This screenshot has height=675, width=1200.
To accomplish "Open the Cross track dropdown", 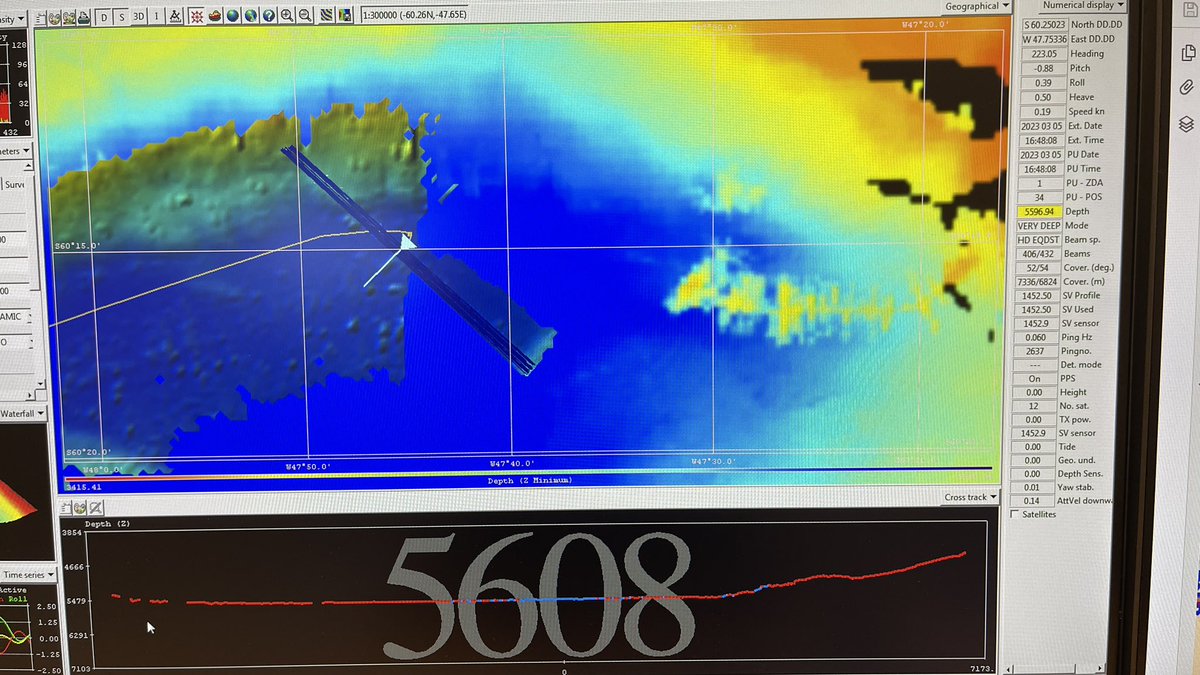I will (971, 497).
